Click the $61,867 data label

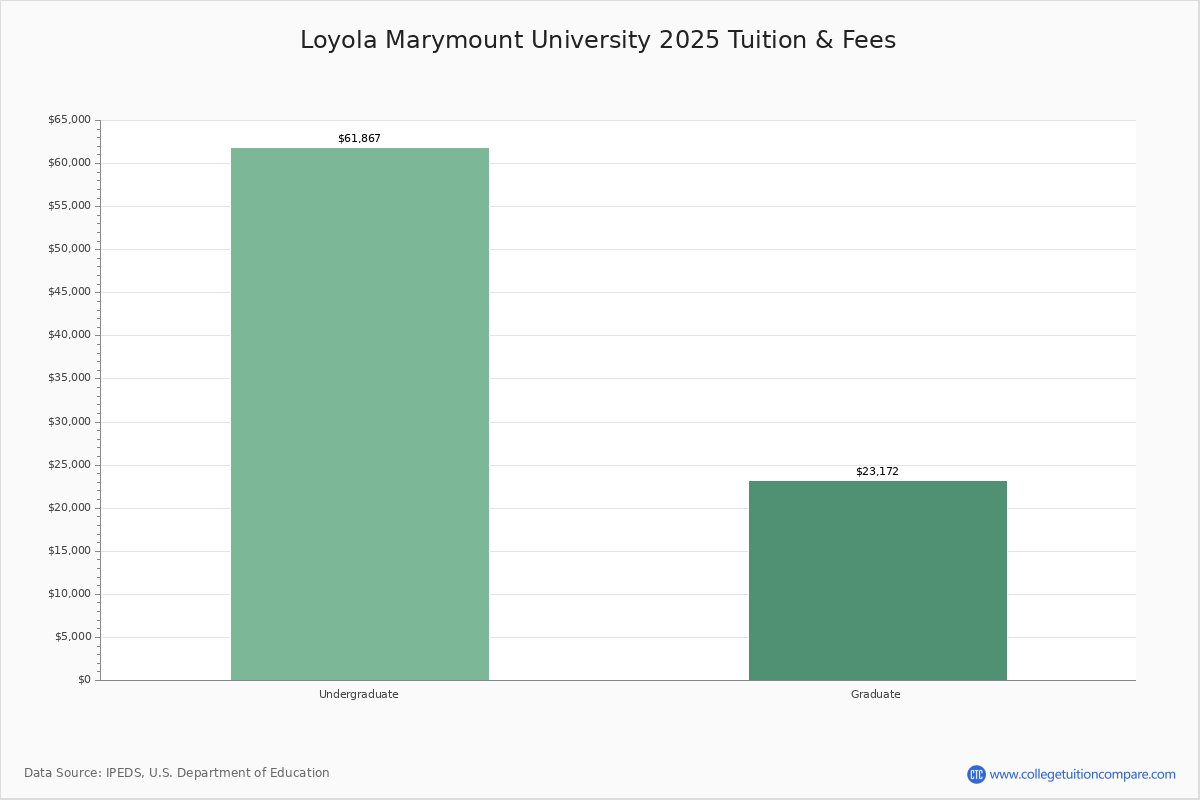click(359, 138)
